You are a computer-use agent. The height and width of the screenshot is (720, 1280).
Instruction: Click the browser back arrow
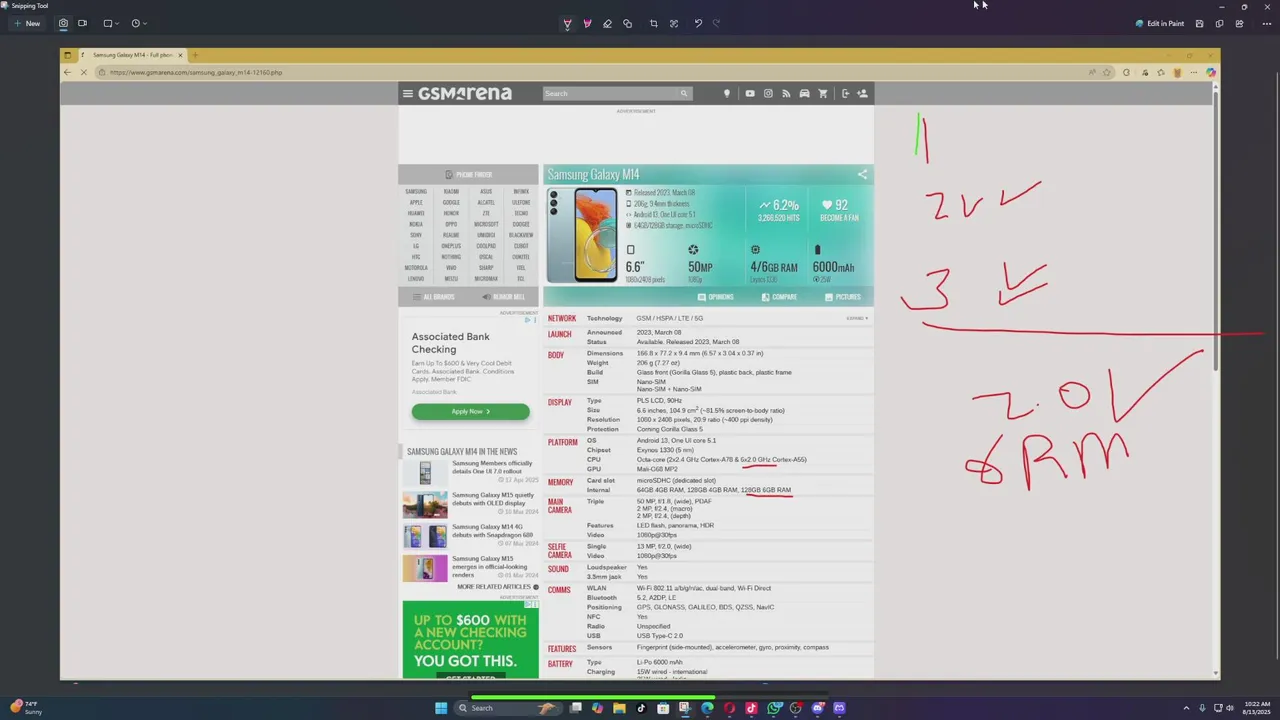[x=68, y=72]
